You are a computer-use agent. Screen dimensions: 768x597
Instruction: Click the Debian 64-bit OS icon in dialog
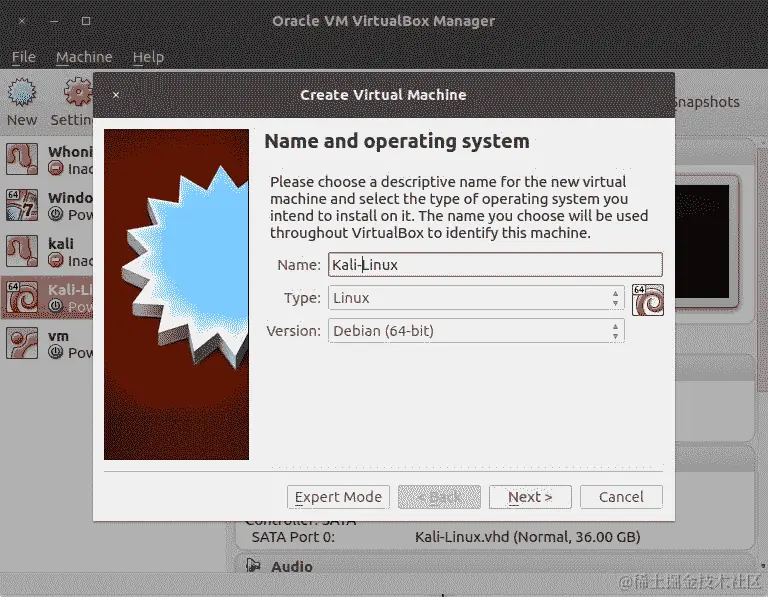point(648,300)
